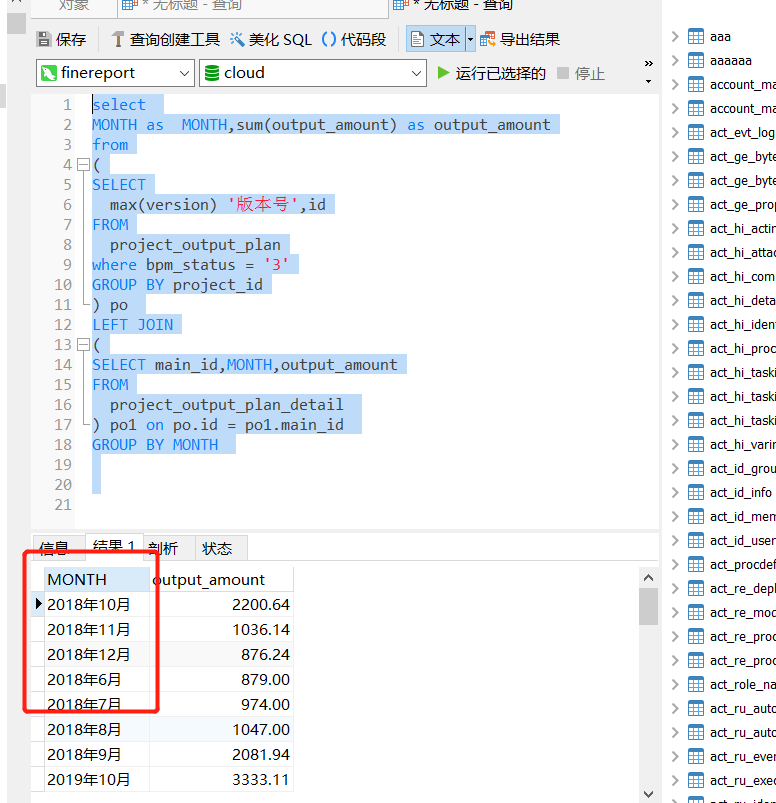Click the act_evt_log table icon
Image resolution: width=776 pixels, height=803 pixels.
point(696,133)
